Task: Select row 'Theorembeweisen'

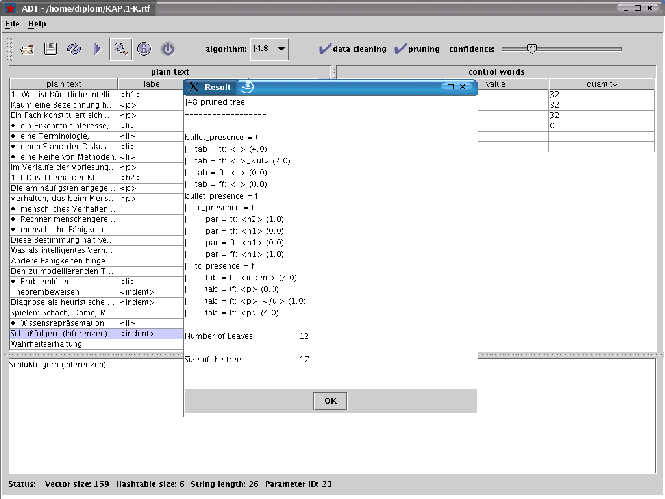Action: click(97, 292)
